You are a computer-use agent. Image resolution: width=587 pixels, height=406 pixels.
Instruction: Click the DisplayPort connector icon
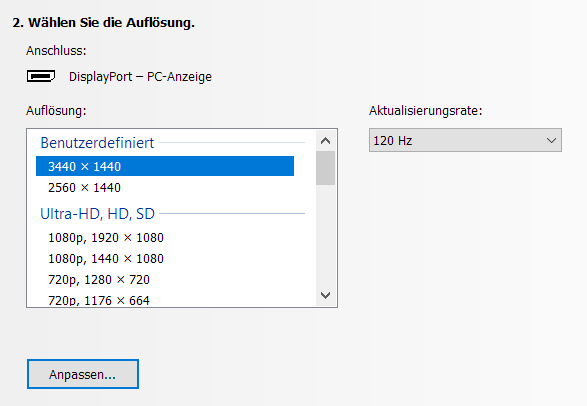tap(41, 76)
